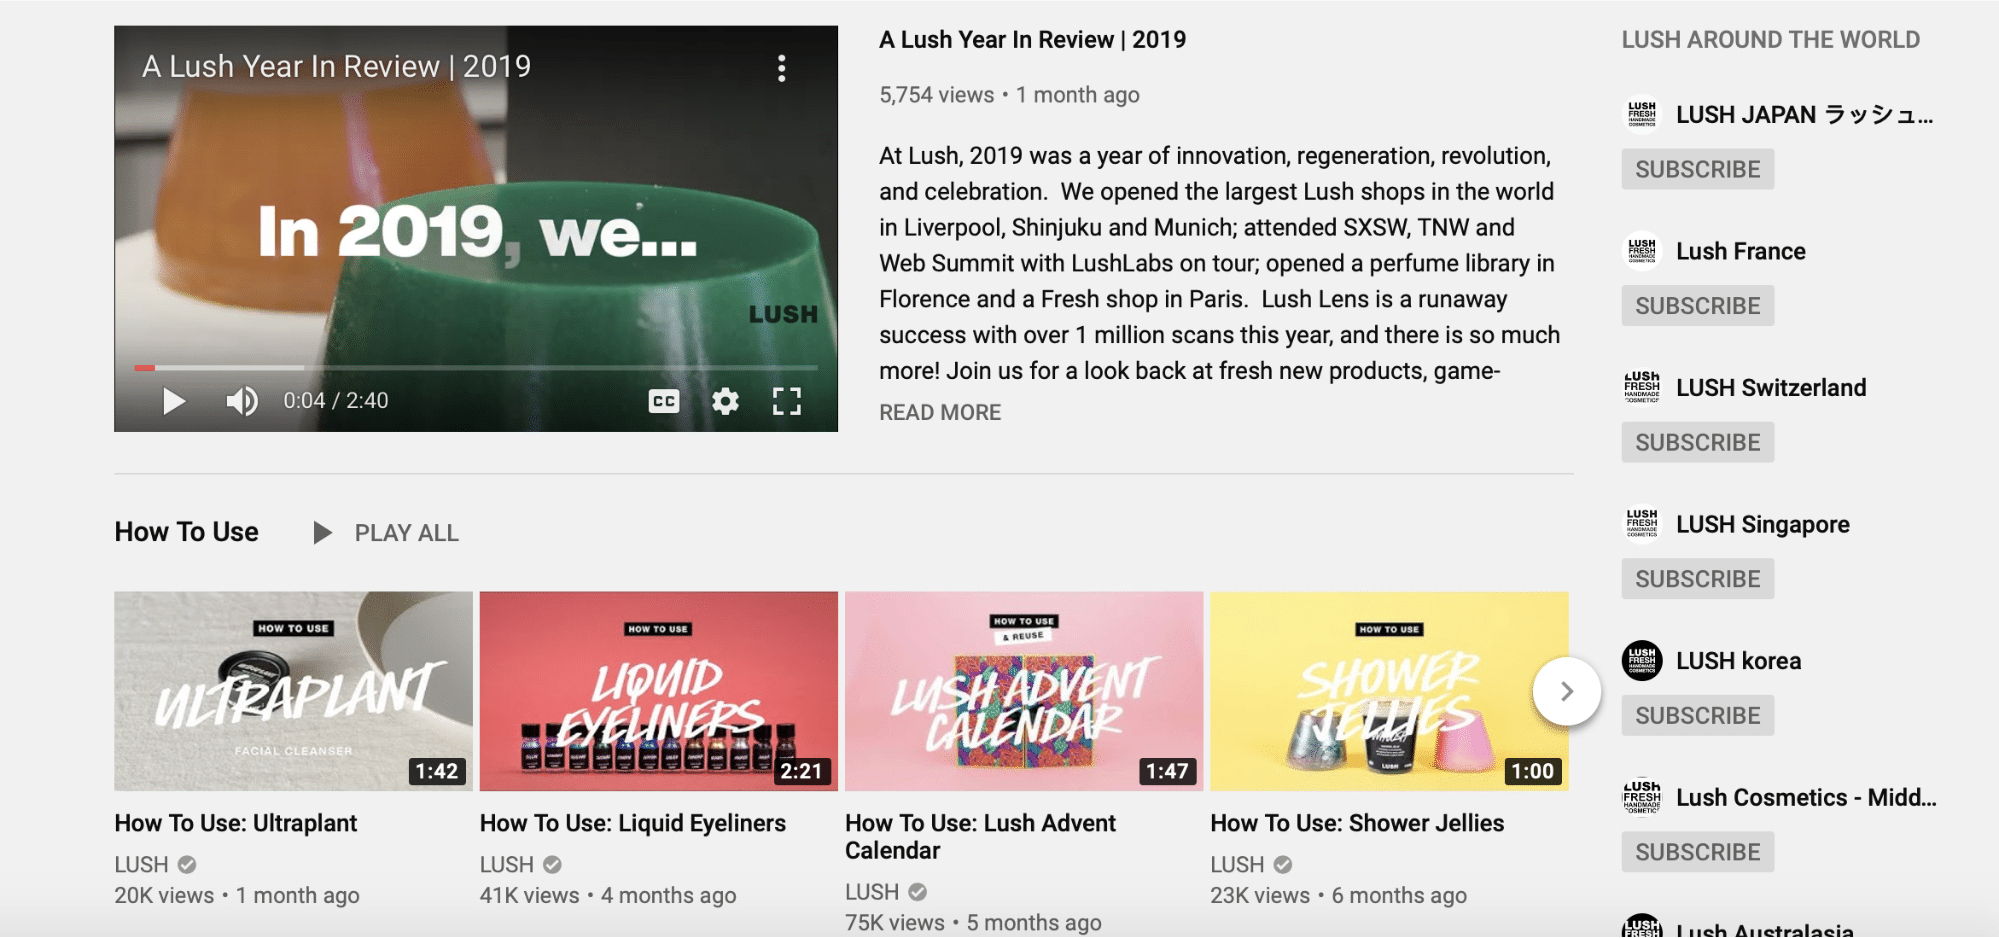Subscribe to LUSH JAPAN
Image resolution: width=1999 pixels, height=938 pixels.
[x=1698, y=169]
